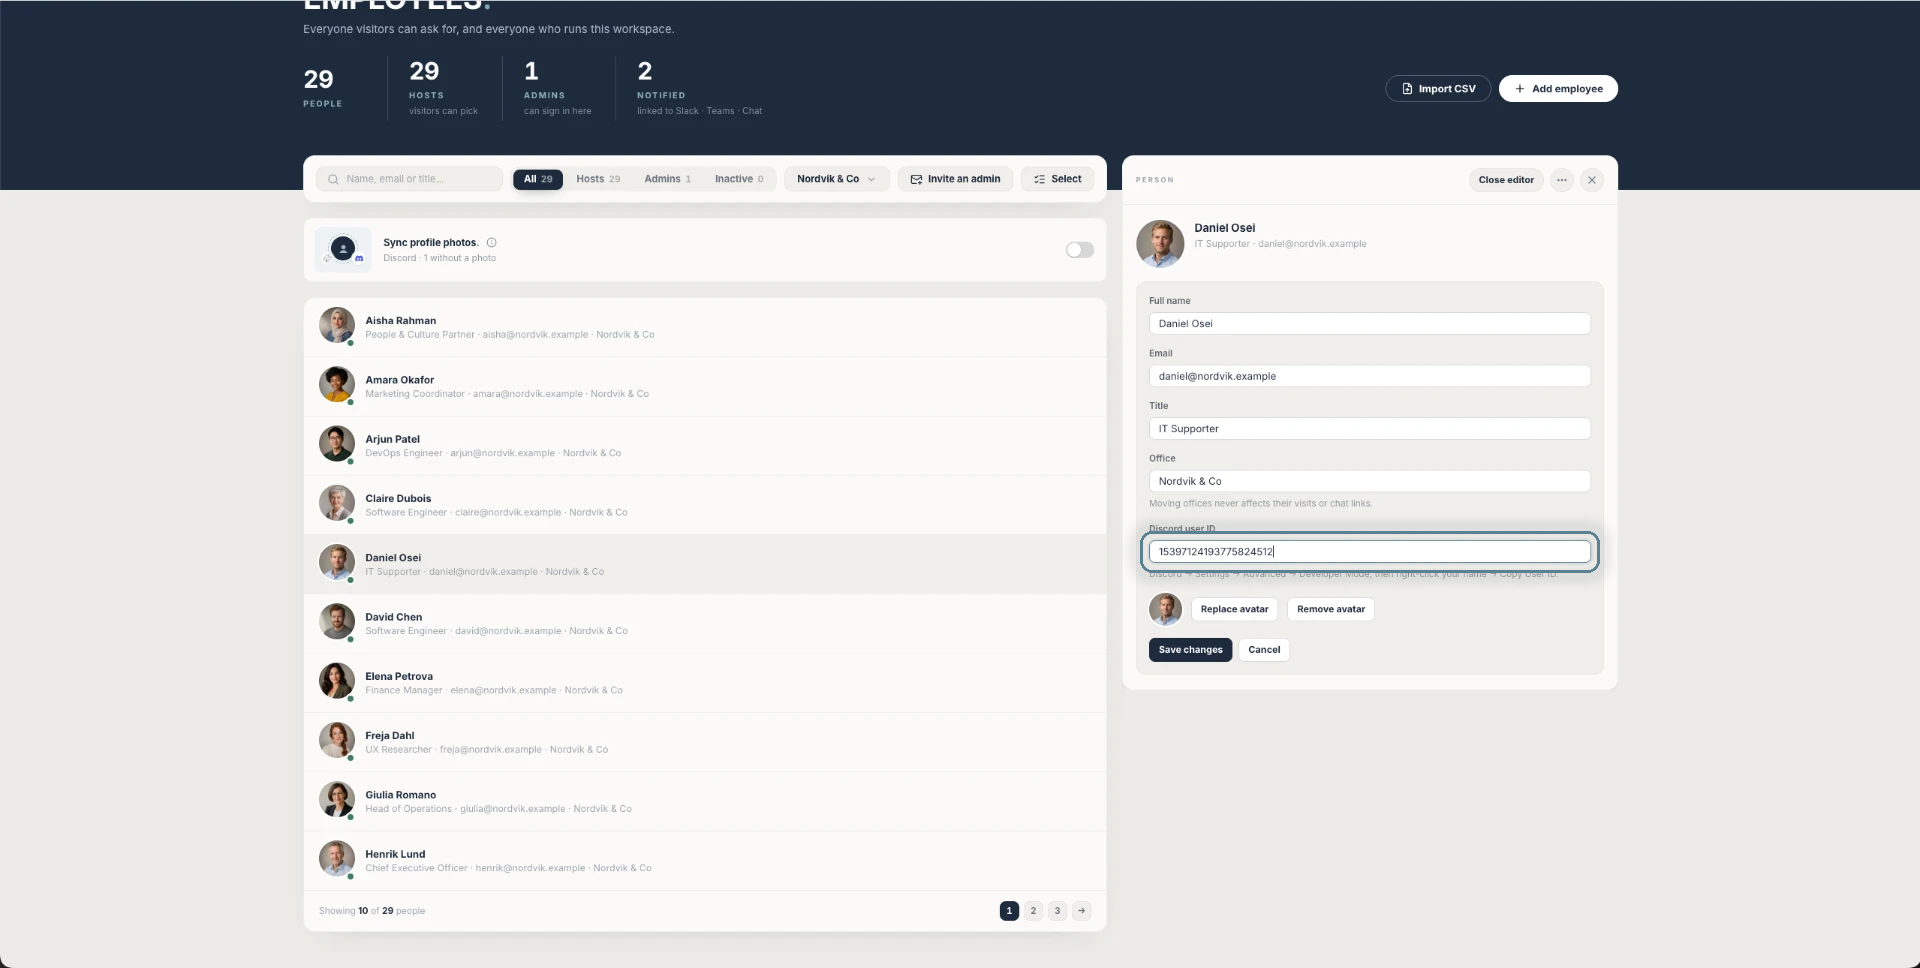This screenshot has width=1920, height=968.
Task: Click Aisha Rahman's avatar photo
Action: coord(337,326)
